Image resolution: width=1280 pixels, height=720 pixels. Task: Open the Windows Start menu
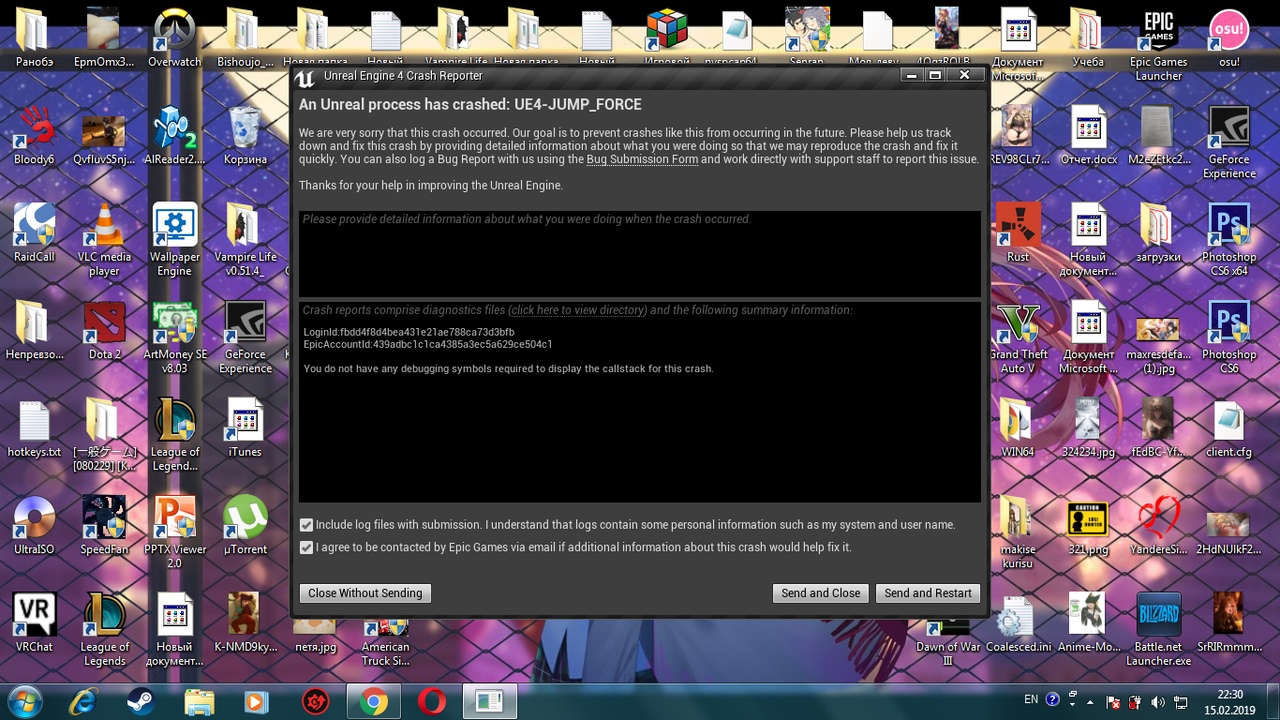click(24, 701)
